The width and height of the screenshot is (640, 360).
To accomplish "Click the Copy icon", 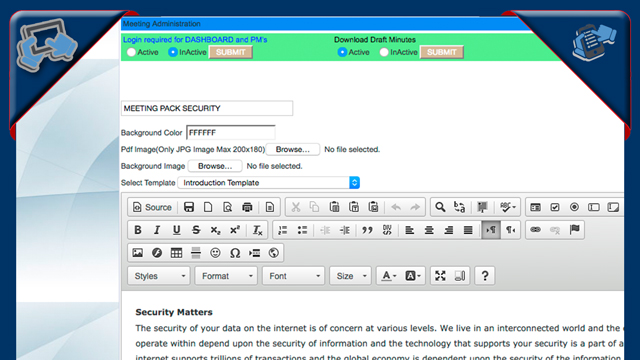I will click(314, 207).
